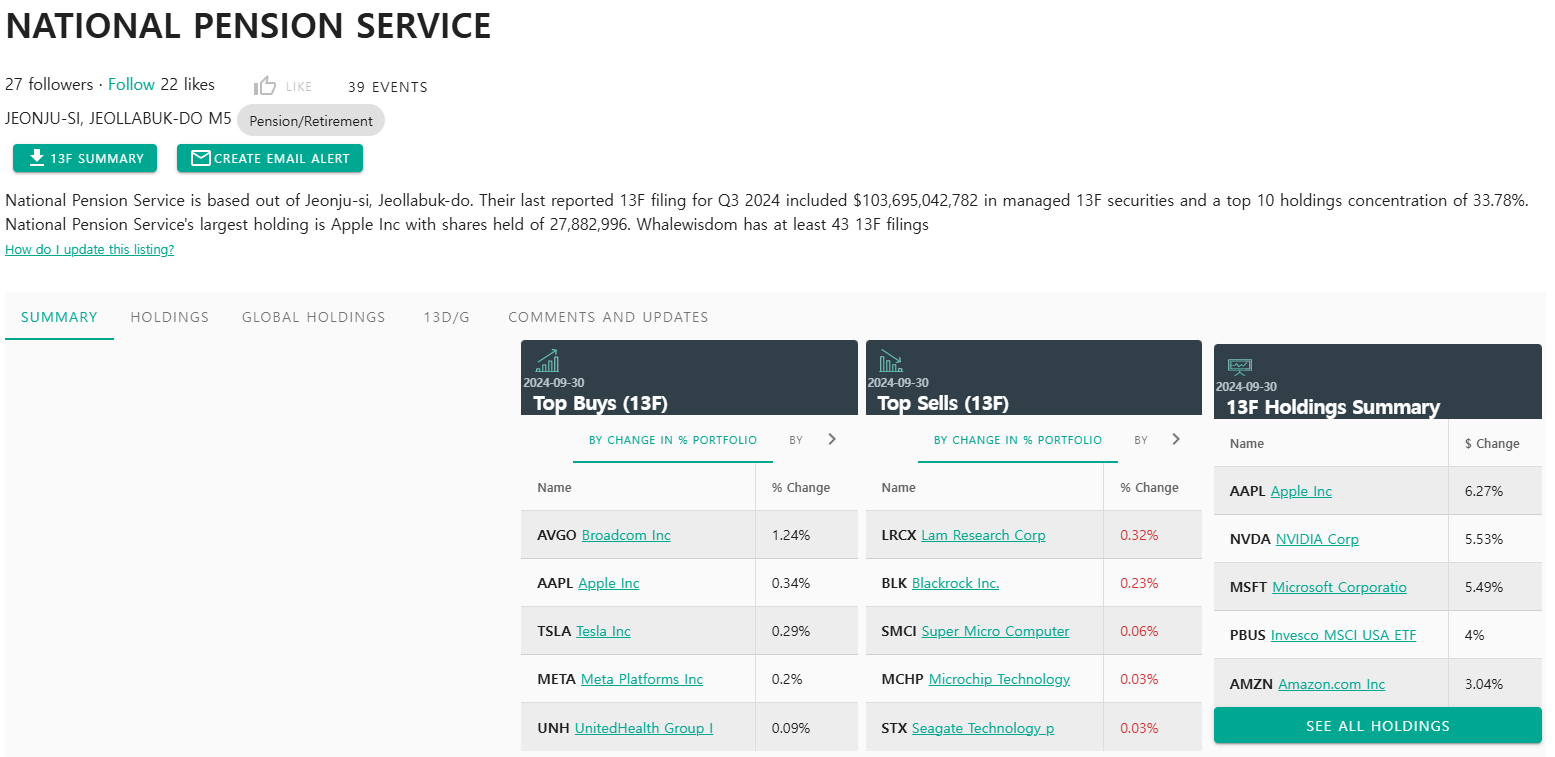Download the 13F Summary

click(85, 158)
